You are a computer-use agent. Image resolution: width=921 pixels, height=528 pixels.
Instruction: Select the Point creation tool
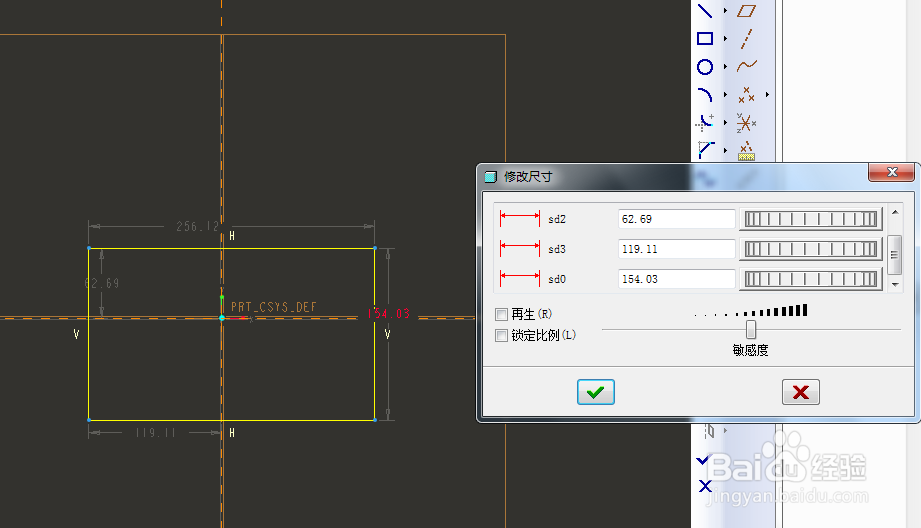click(x=747, y=95)
